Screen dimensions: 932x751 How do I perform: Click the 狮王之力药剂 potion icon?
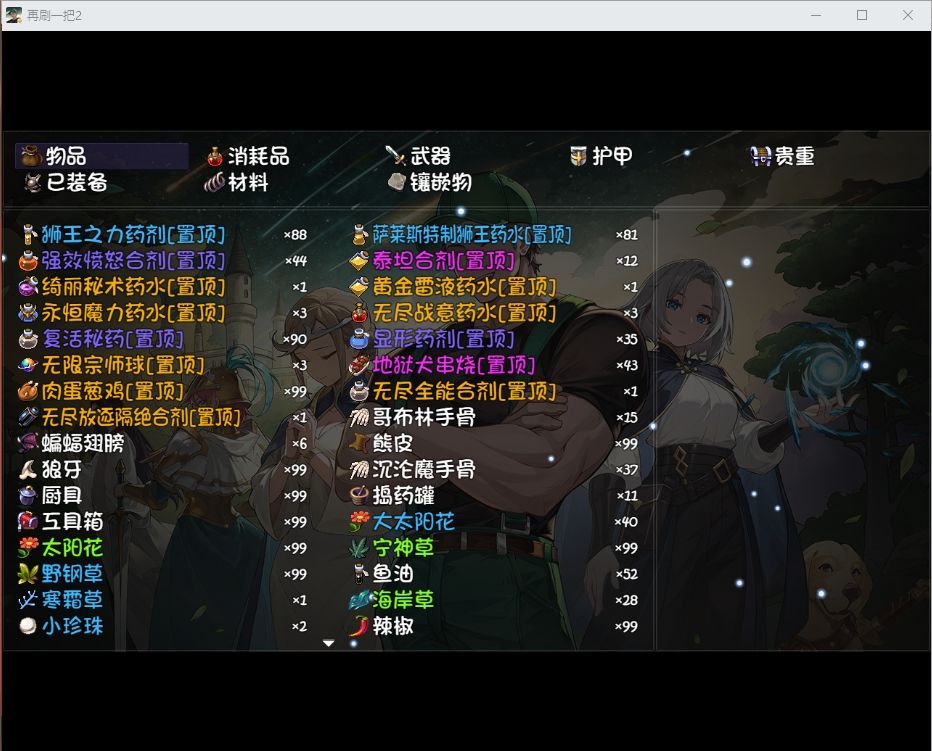tap(28, 234)
